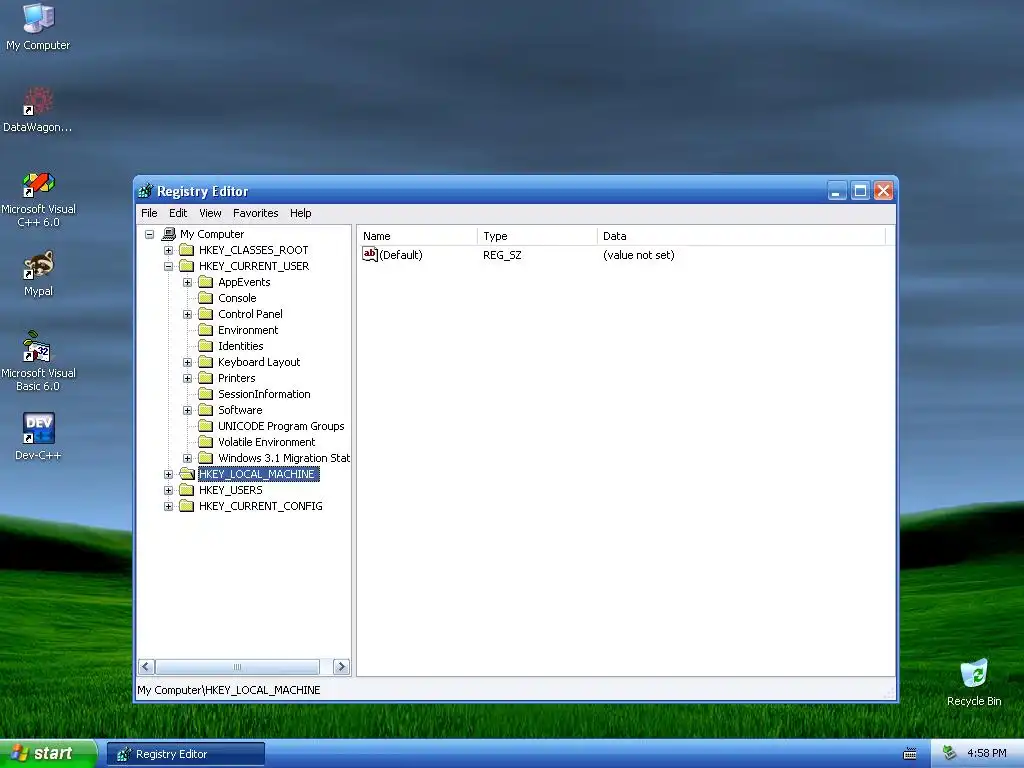The width and height of the screenshot is (1024, 768).
Task: Open the Favorites menu
Action: tap(255, 213)
